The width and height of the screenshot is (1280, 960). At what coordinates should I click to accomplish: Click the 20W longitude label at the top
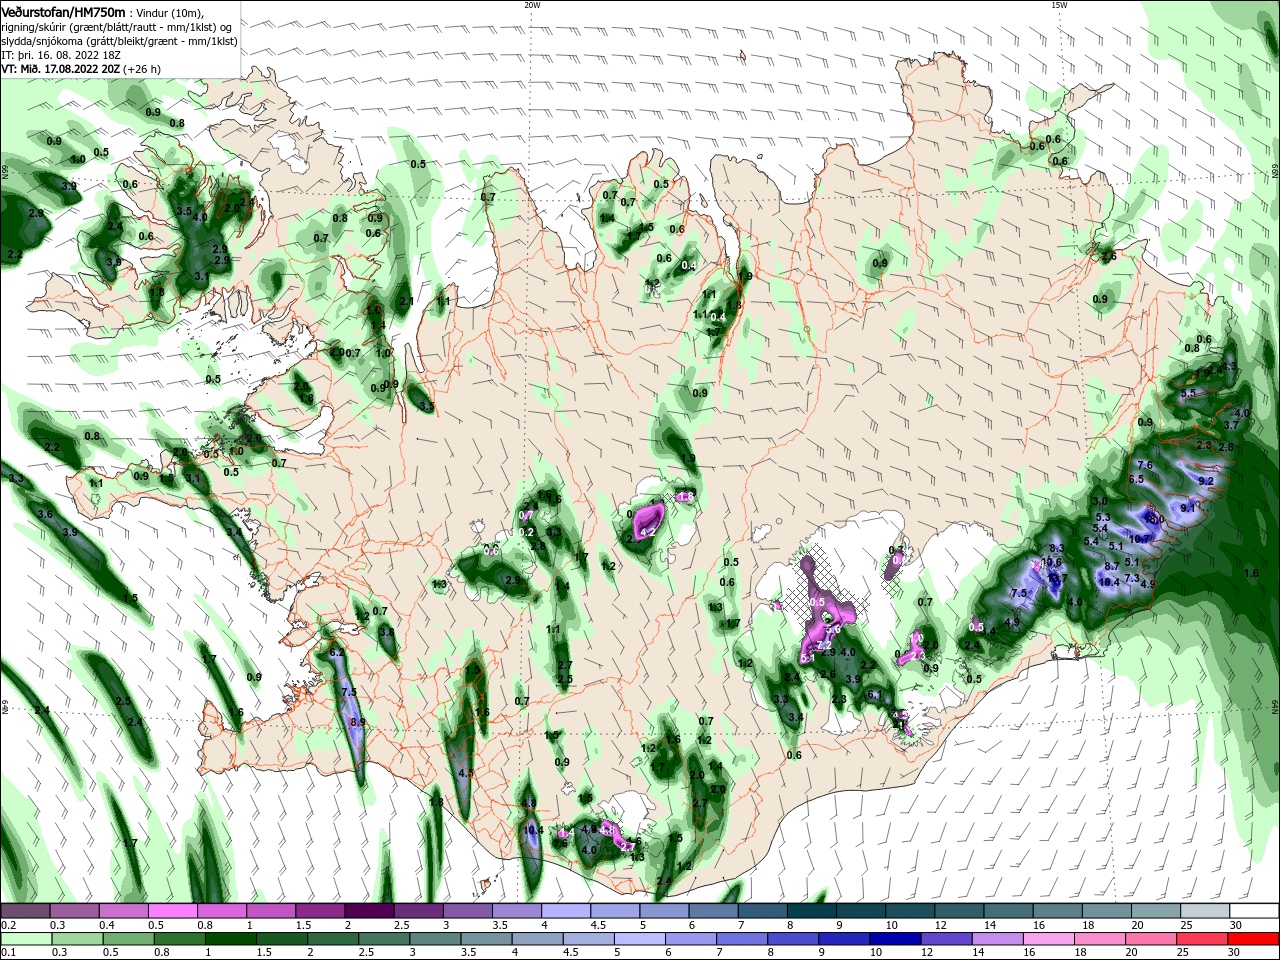click(532, 5)
